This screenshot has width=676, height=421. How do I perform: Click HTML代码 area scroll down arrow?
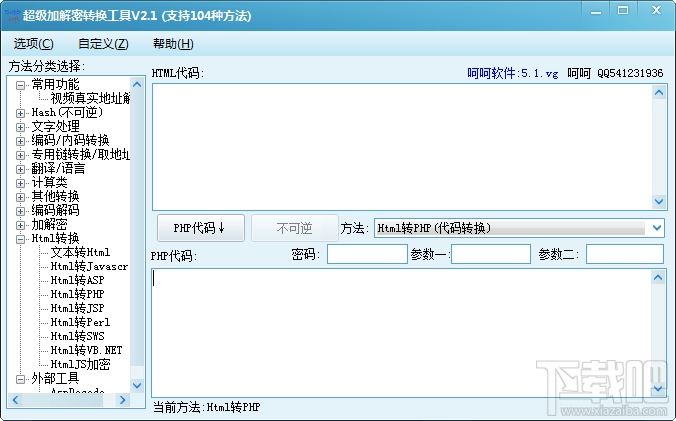pos(659,201)
